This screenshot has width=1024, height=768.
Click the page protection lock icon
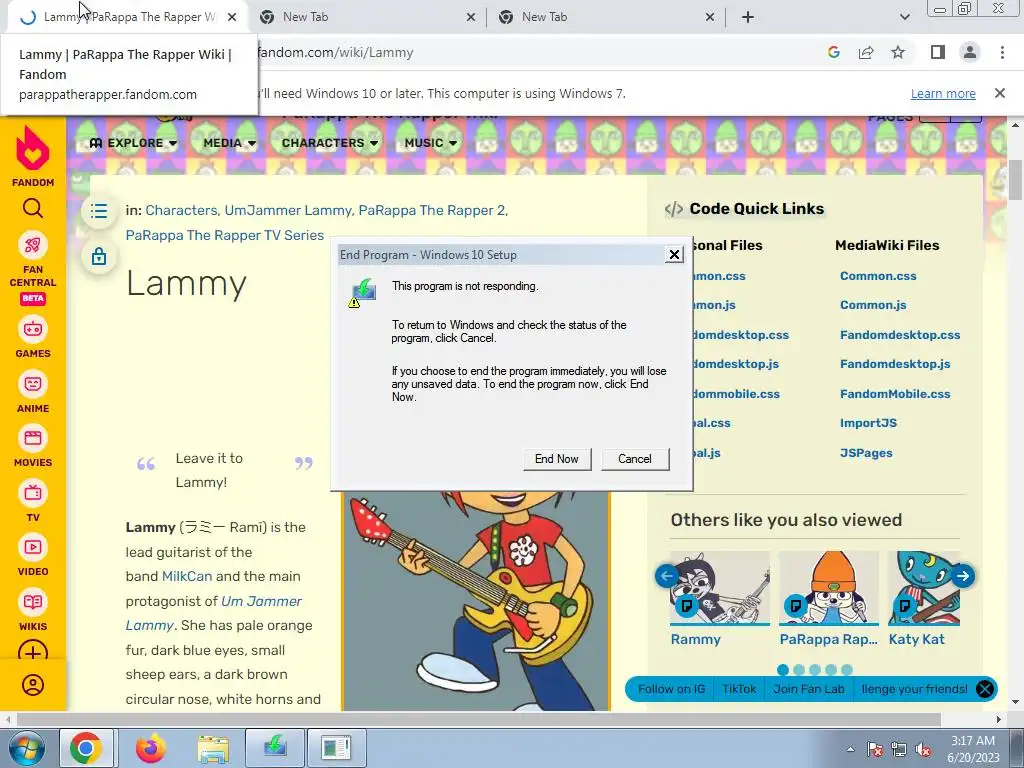coord(99,256)
